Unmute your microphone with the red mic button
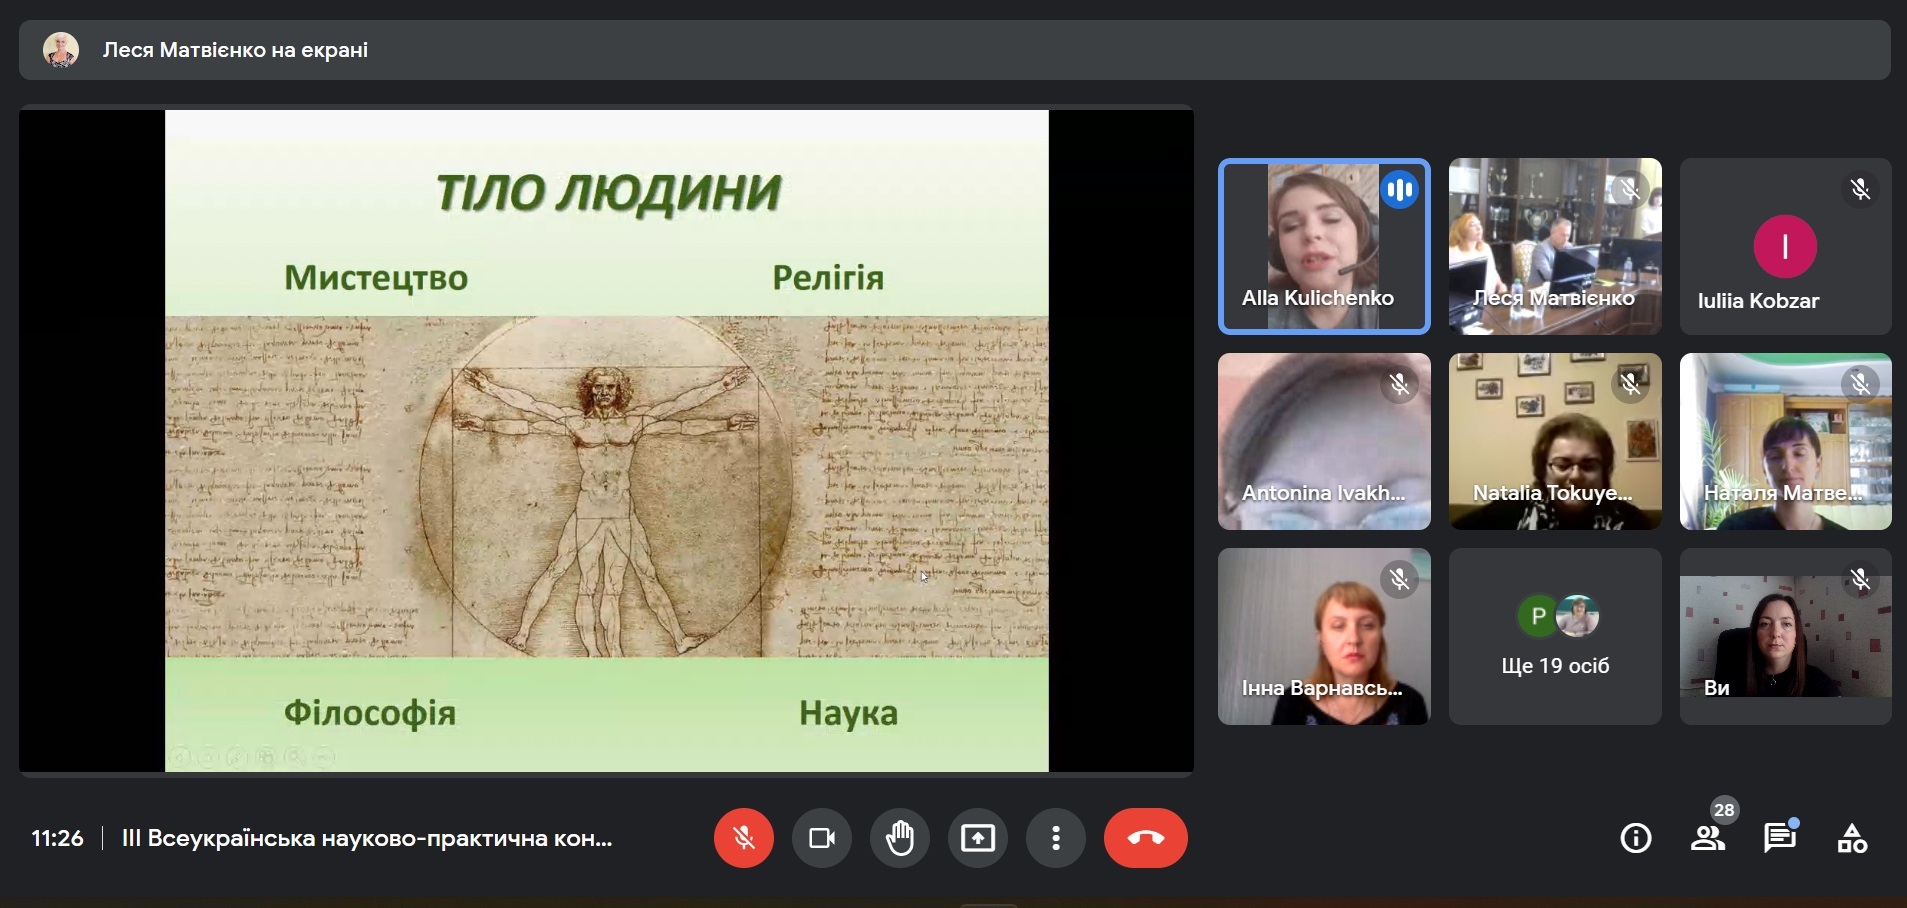This screenshot has width=1907, height=908. click(x=743, y=838)
